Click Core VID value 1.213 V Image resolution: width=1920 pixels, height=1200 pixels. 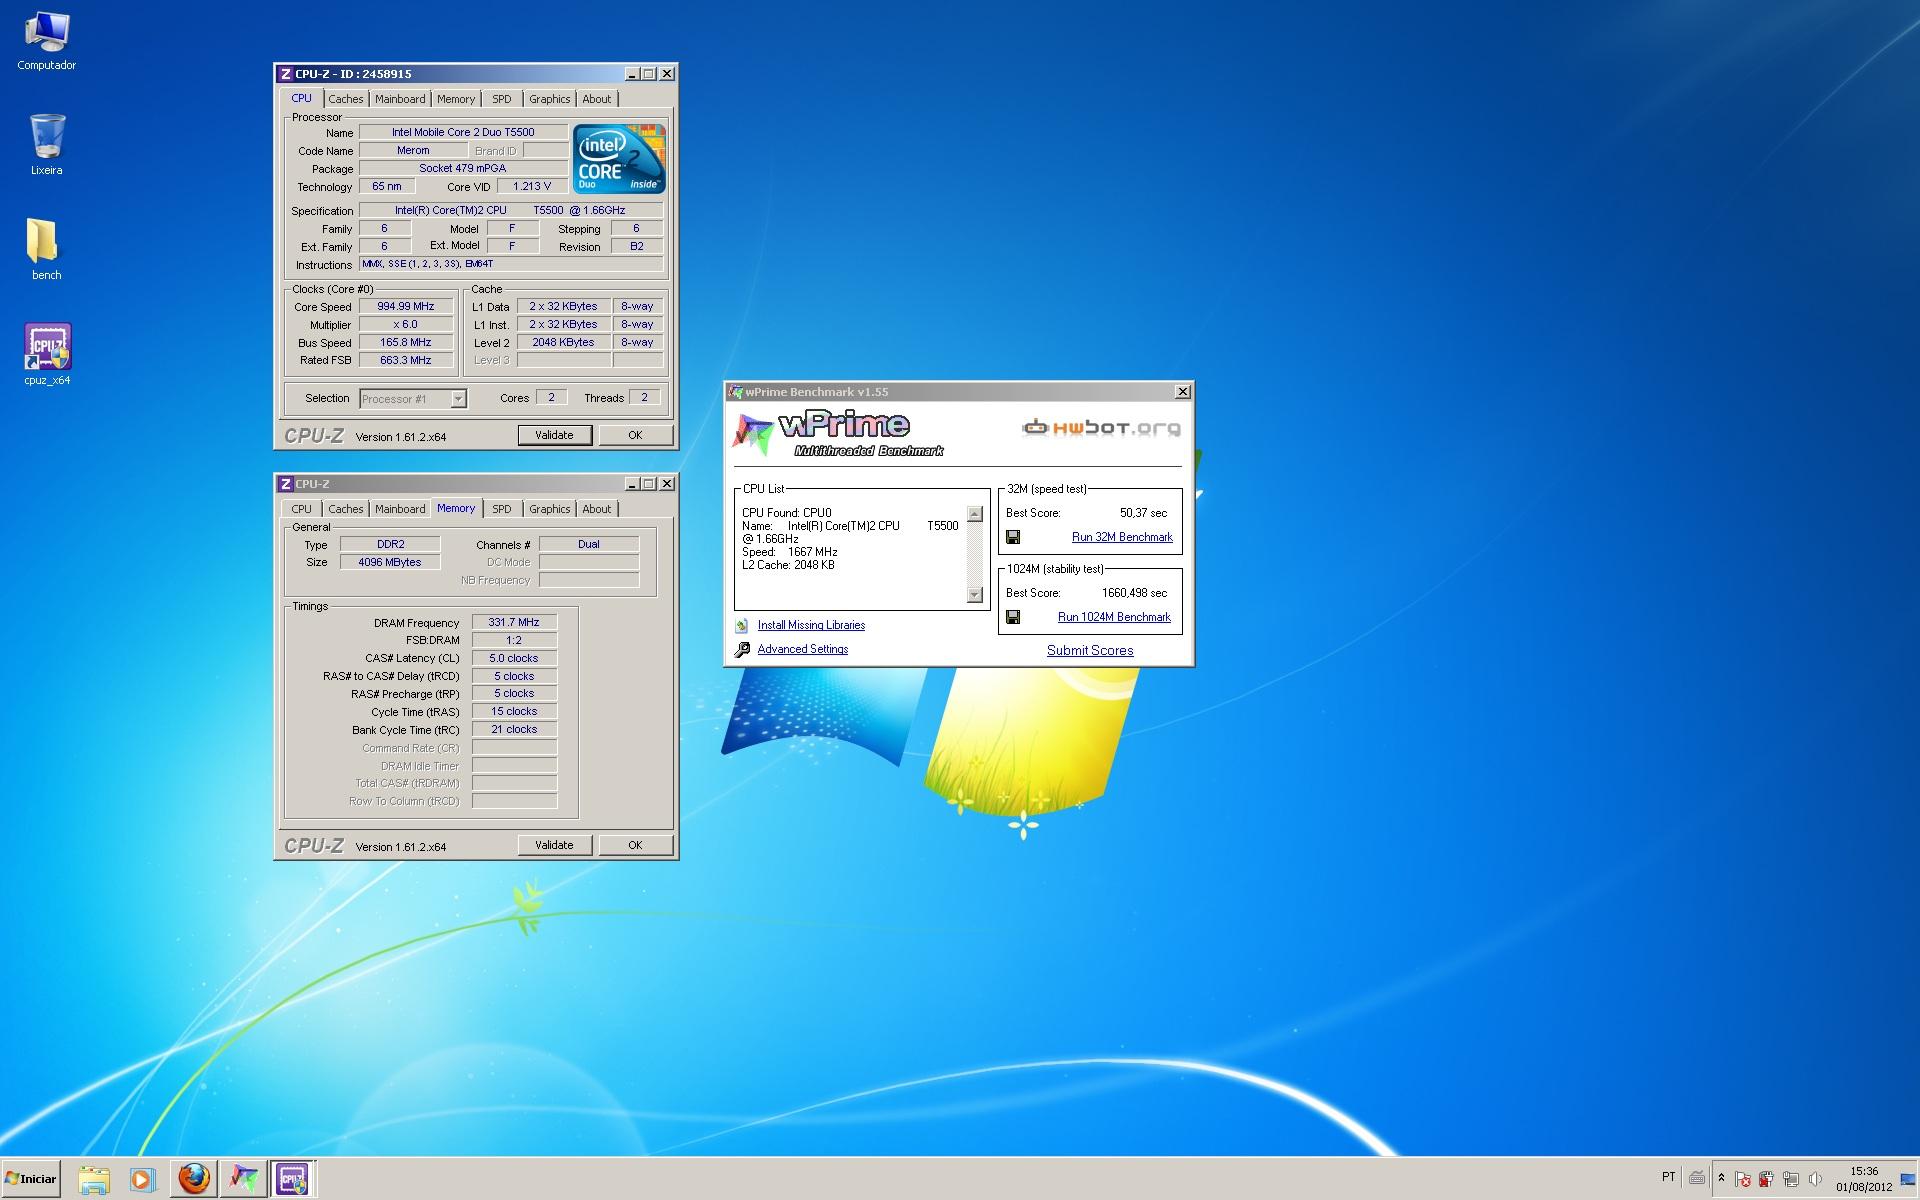531,186
